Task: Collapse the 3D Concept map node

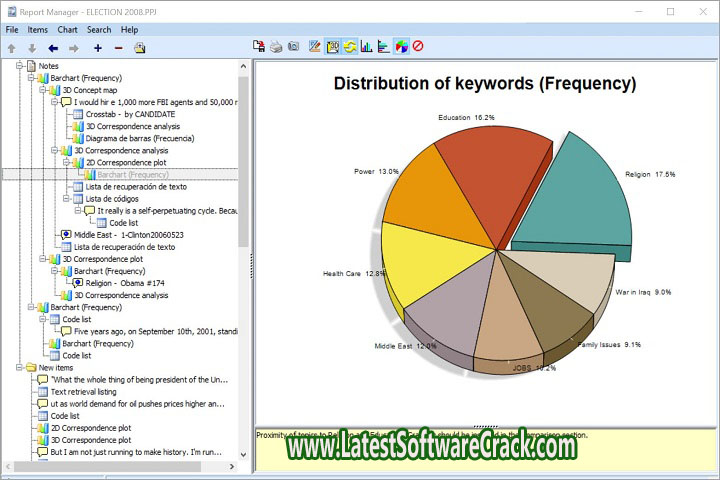Action: [x=43, y=90]
